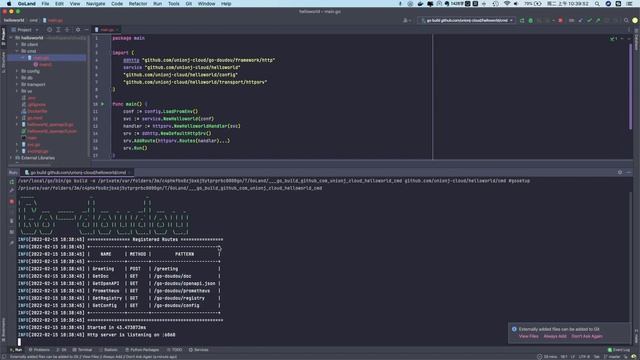Screen dimensions: 640x360
Task: Click the Git commit checkmark in toolbar
Action: click(589, 20)
